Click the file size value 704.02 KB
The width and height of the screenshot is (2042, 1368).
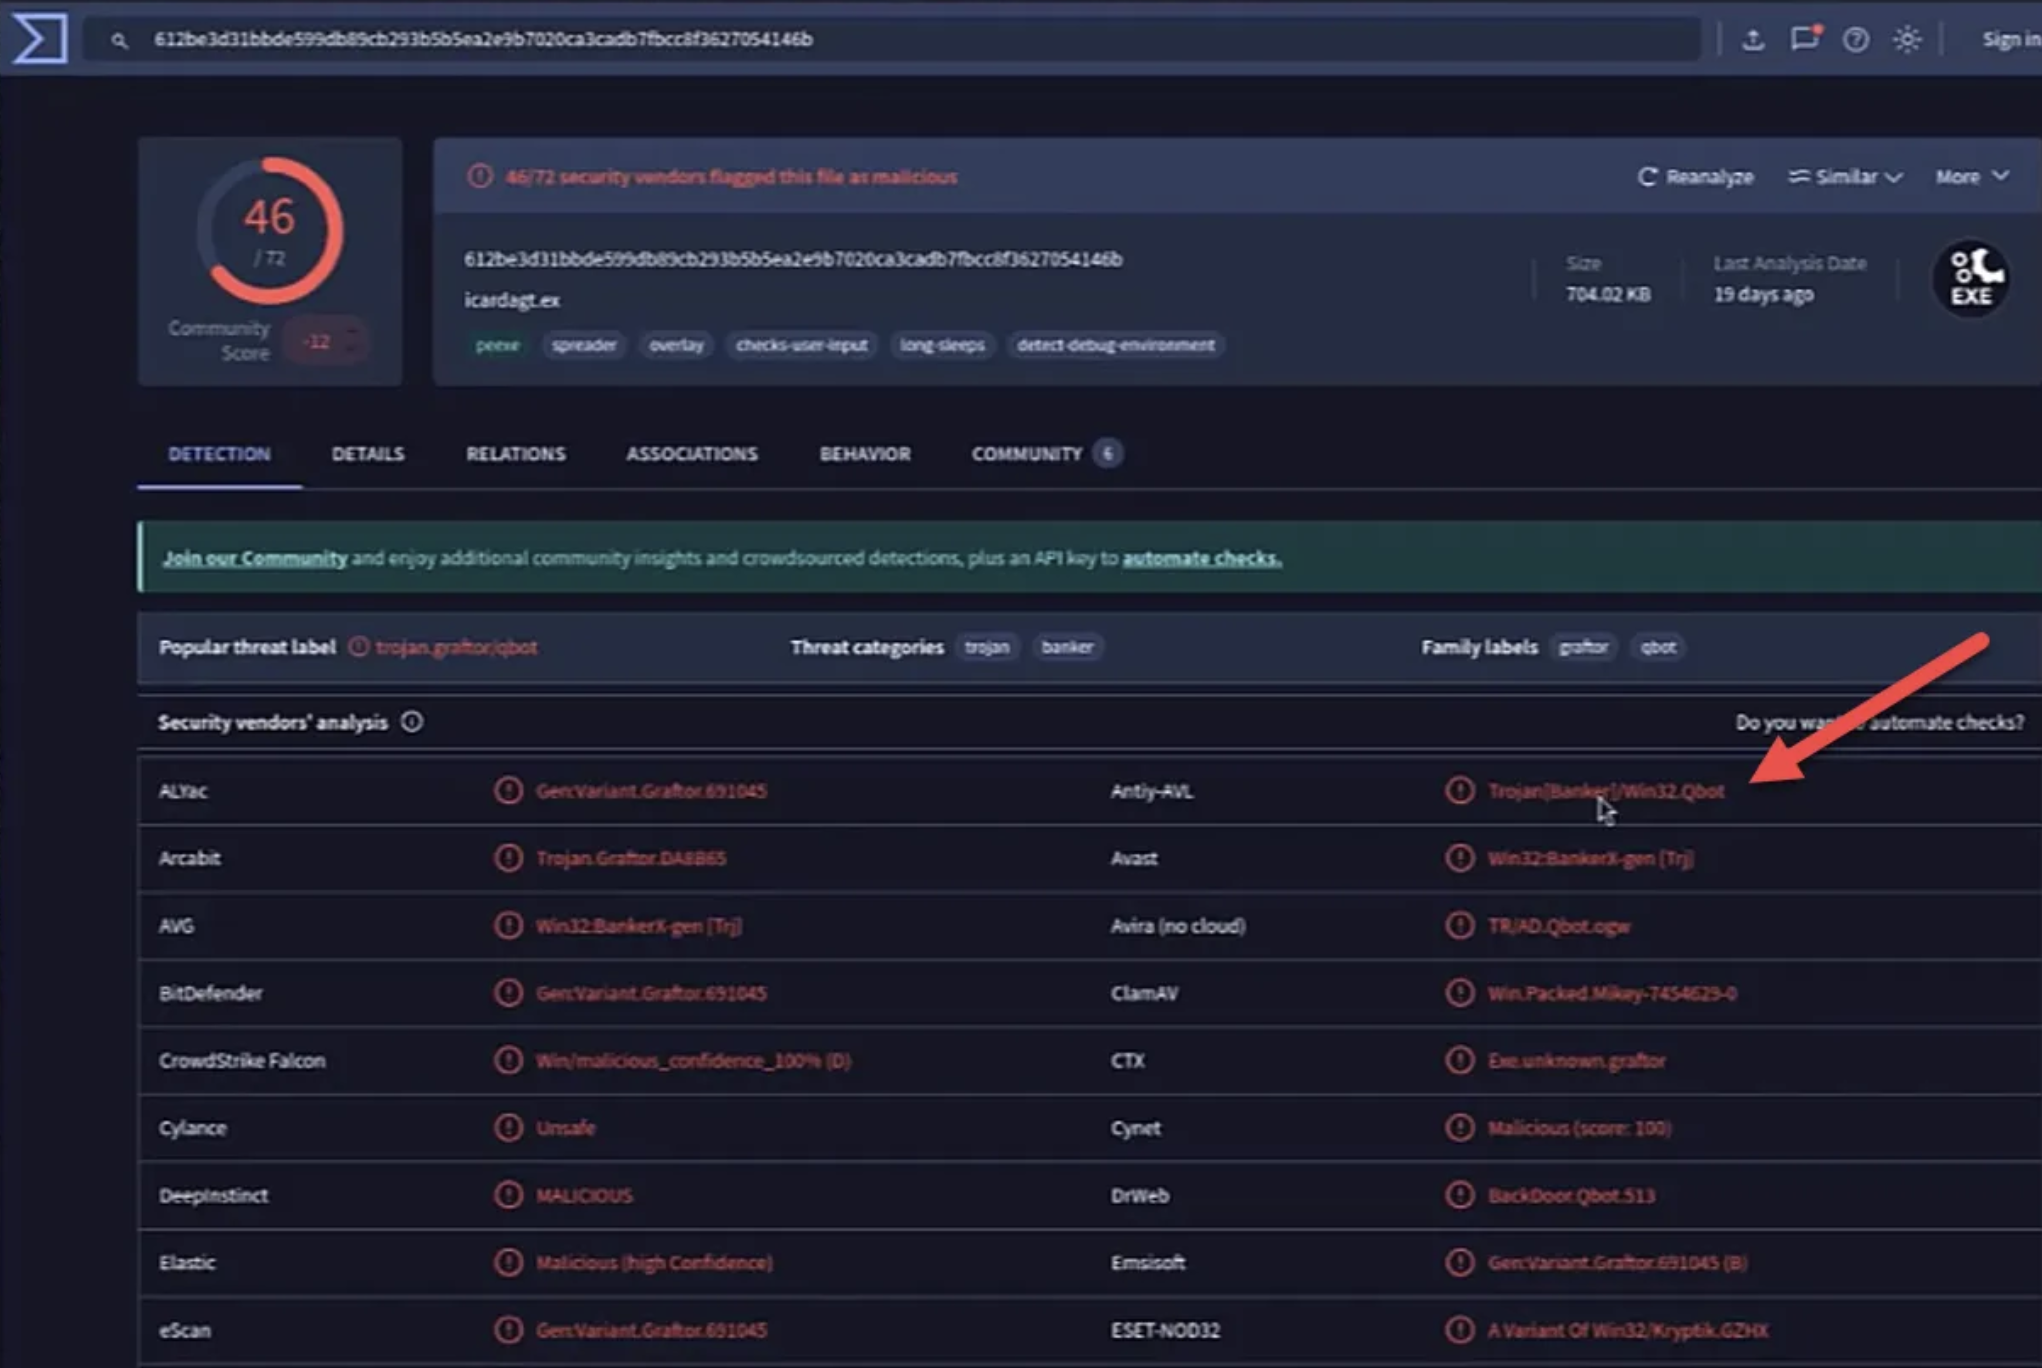click(1608, 294)
